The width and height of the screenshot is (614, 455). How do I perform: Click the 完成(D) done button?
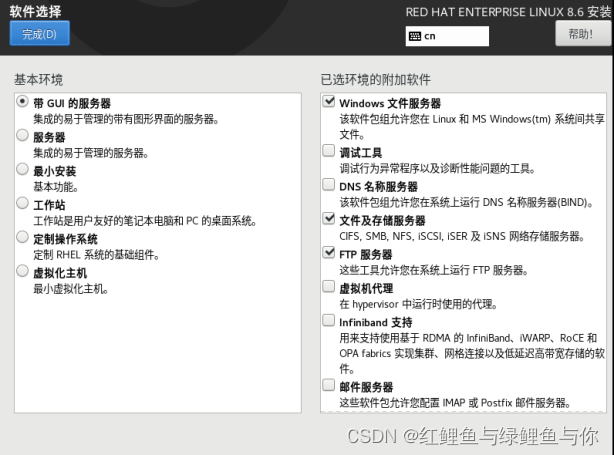coord(40,34)
